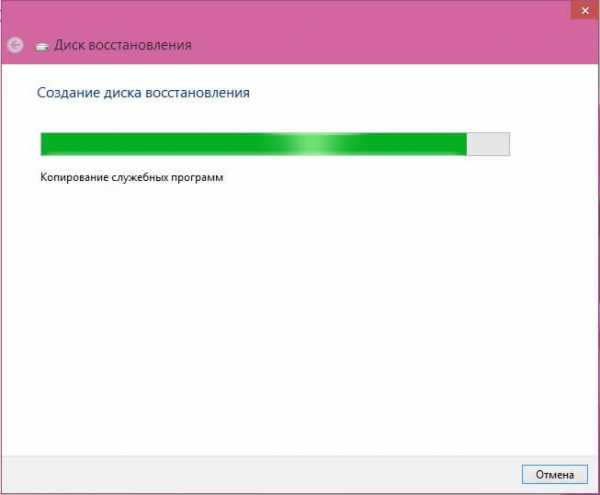Click the word восстановления in the blue heading
Screen dimensions: 600x495
pos(197,93)
